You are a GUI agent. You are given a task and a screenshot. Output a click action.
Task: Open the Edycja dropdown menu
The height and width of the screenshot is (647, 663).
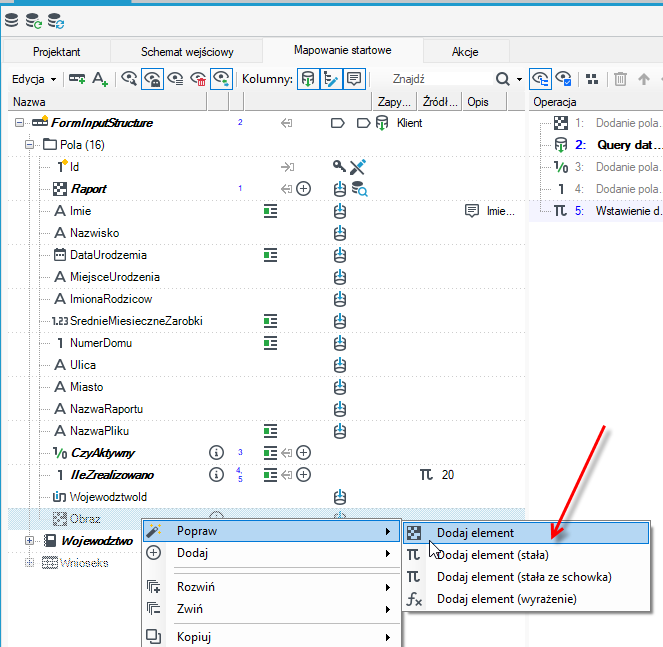34,79
